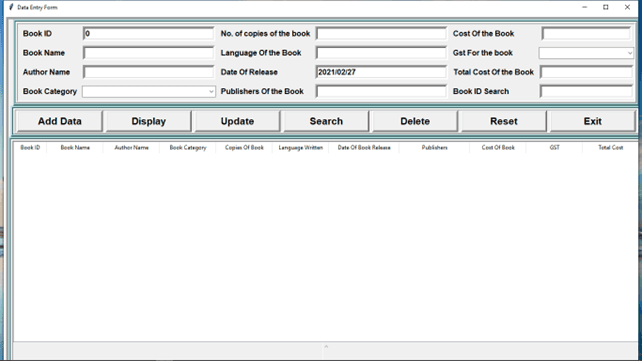Clear form with Reset button
Image resolution: width=642 pixels, height=361 pixels.
coord(504,121)
